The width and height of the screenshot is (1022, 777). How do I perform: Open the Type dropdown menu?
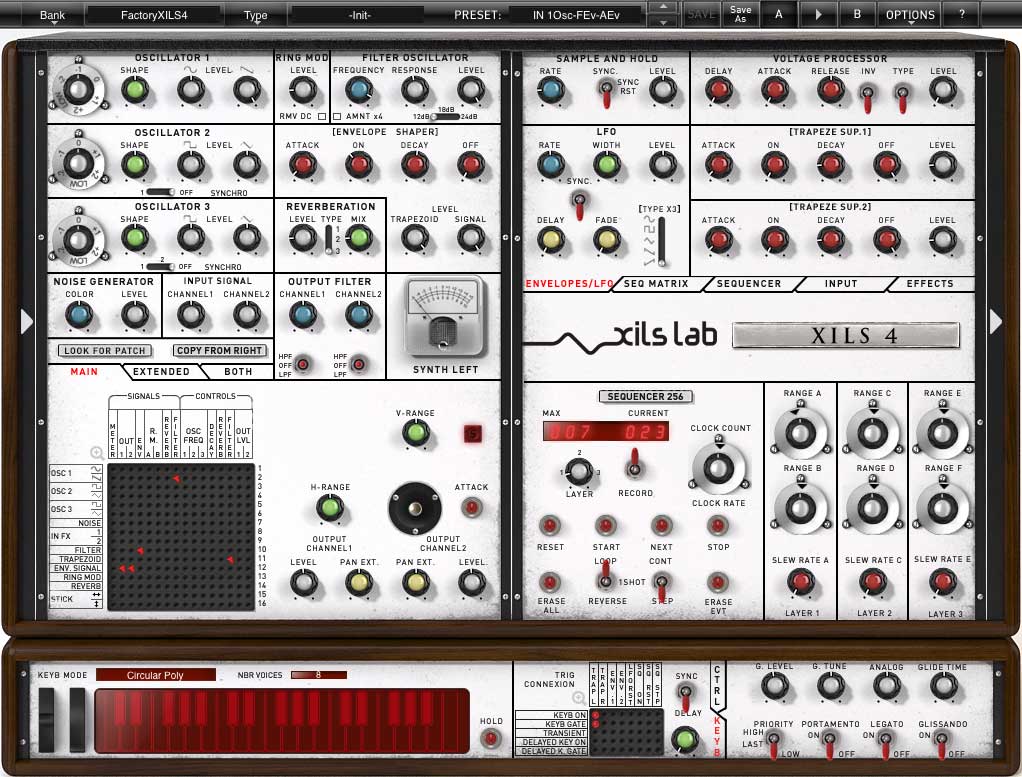tap(256, 16)
